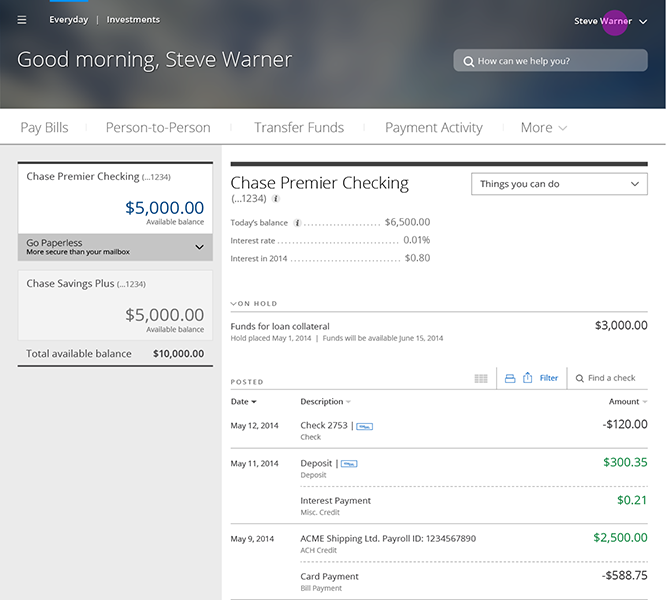The image size is (666, 600).
Task: Click How can we help you search field
Action: pos(550,60)
